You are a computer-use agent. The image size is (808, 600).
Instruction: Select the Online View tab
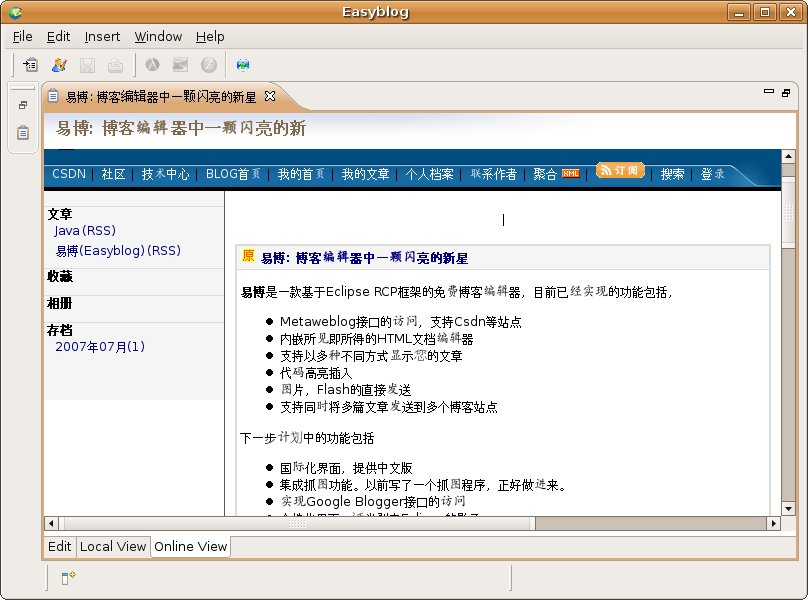190,546
